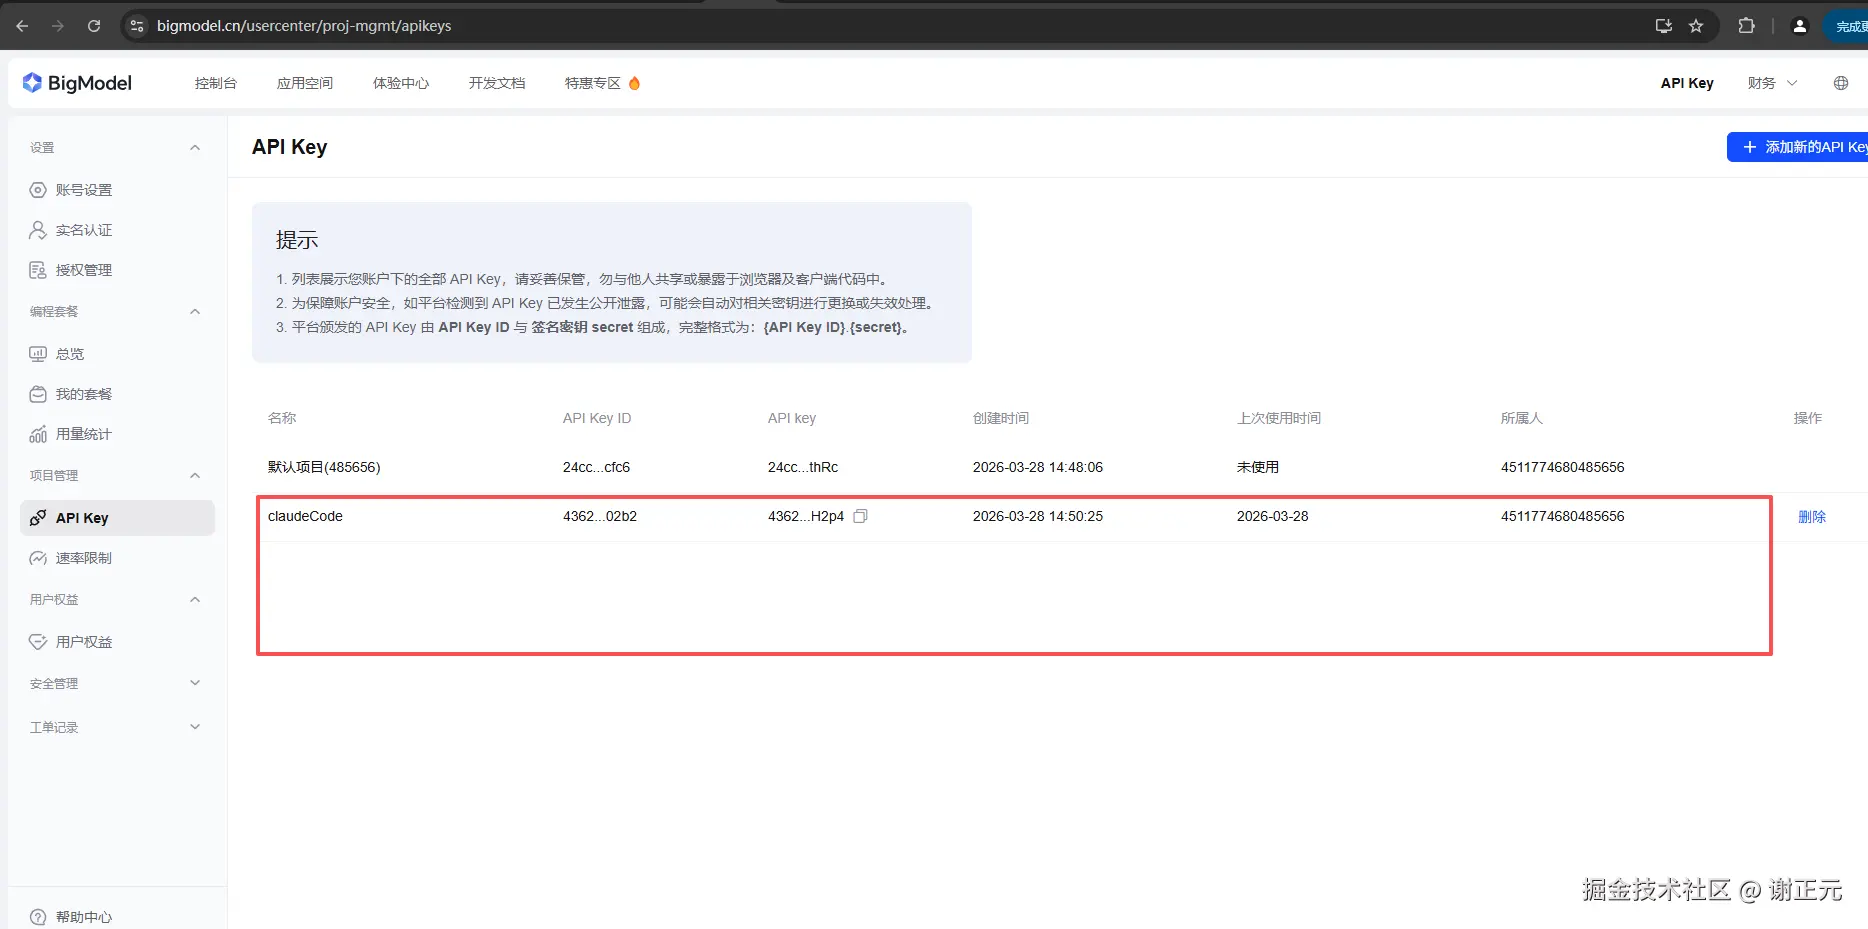
Task: Open language globe icon in header
Action: click(1841, 83)
